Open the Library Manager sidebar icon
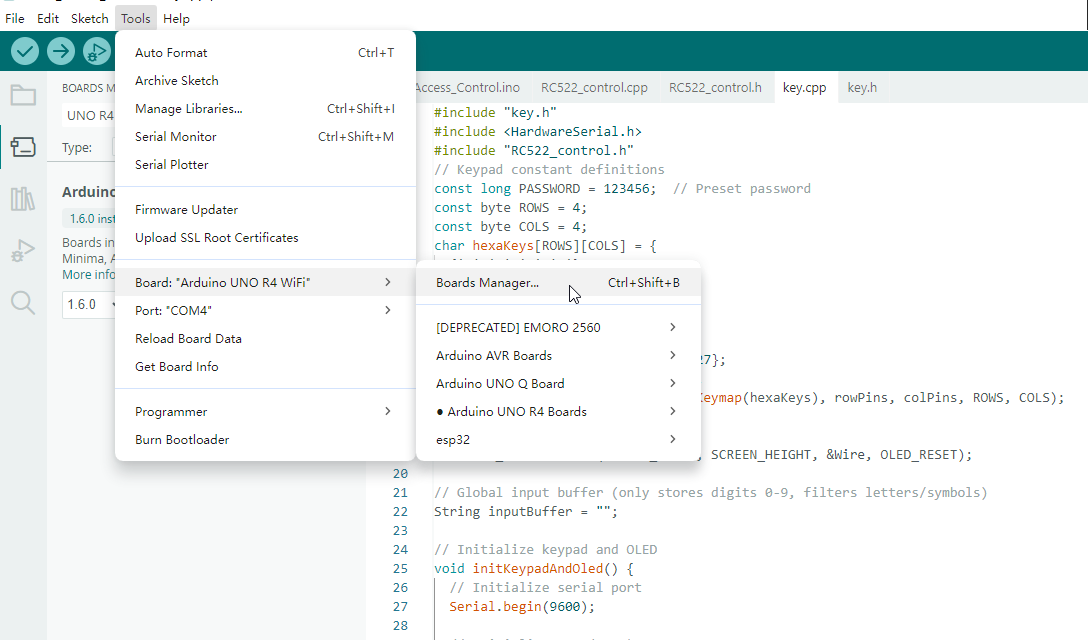The width and height of the screenshot is (1088, 640). coord(23,199)
